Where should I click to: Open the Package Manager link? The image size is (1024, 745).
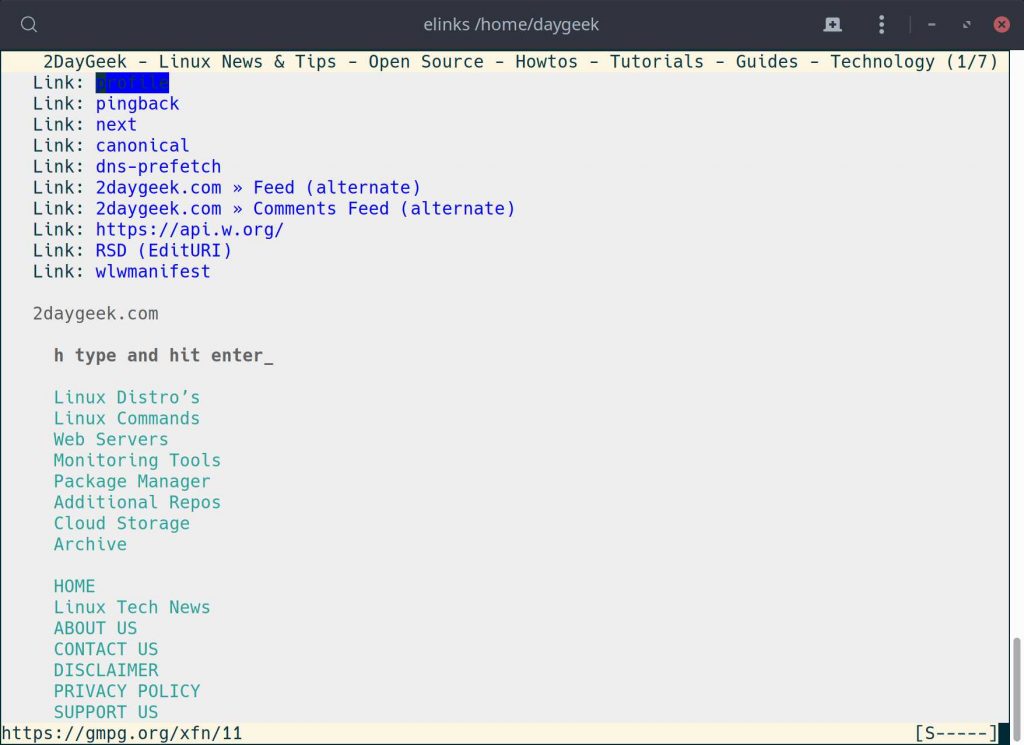pyautogui.click(x=131, y=481)
